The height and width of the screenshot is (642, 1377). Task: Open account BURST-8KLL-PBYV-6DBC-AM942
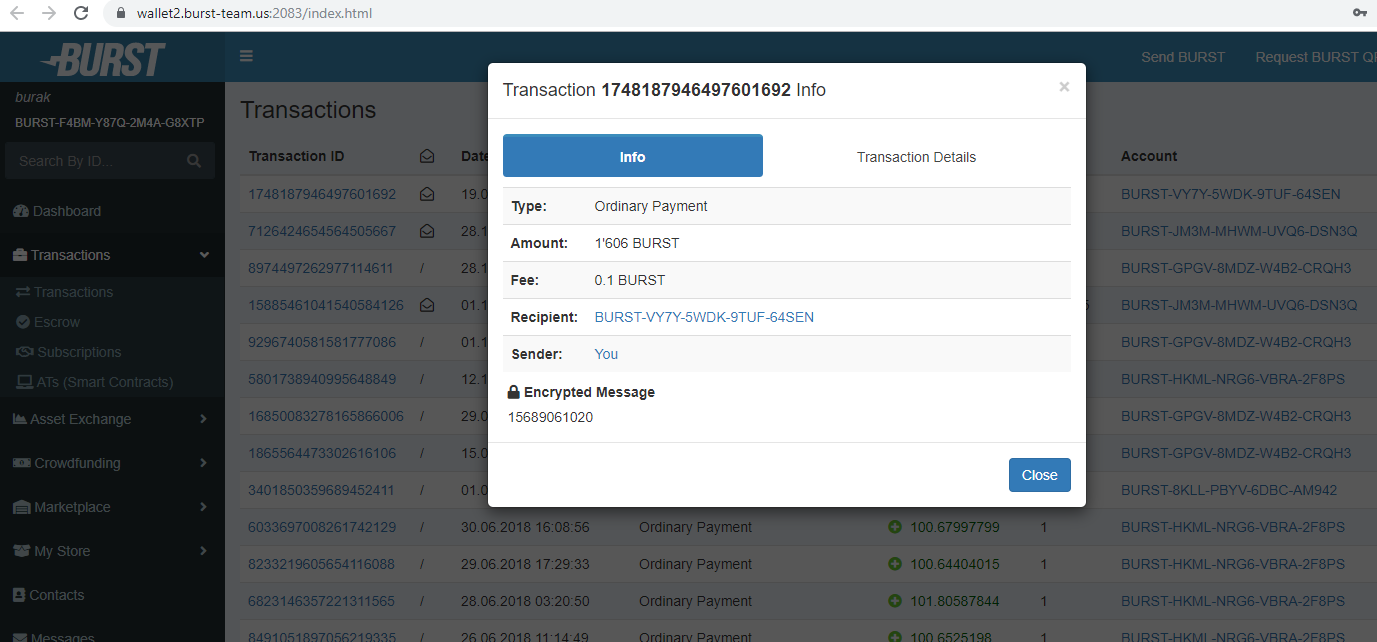(1229, 490)
